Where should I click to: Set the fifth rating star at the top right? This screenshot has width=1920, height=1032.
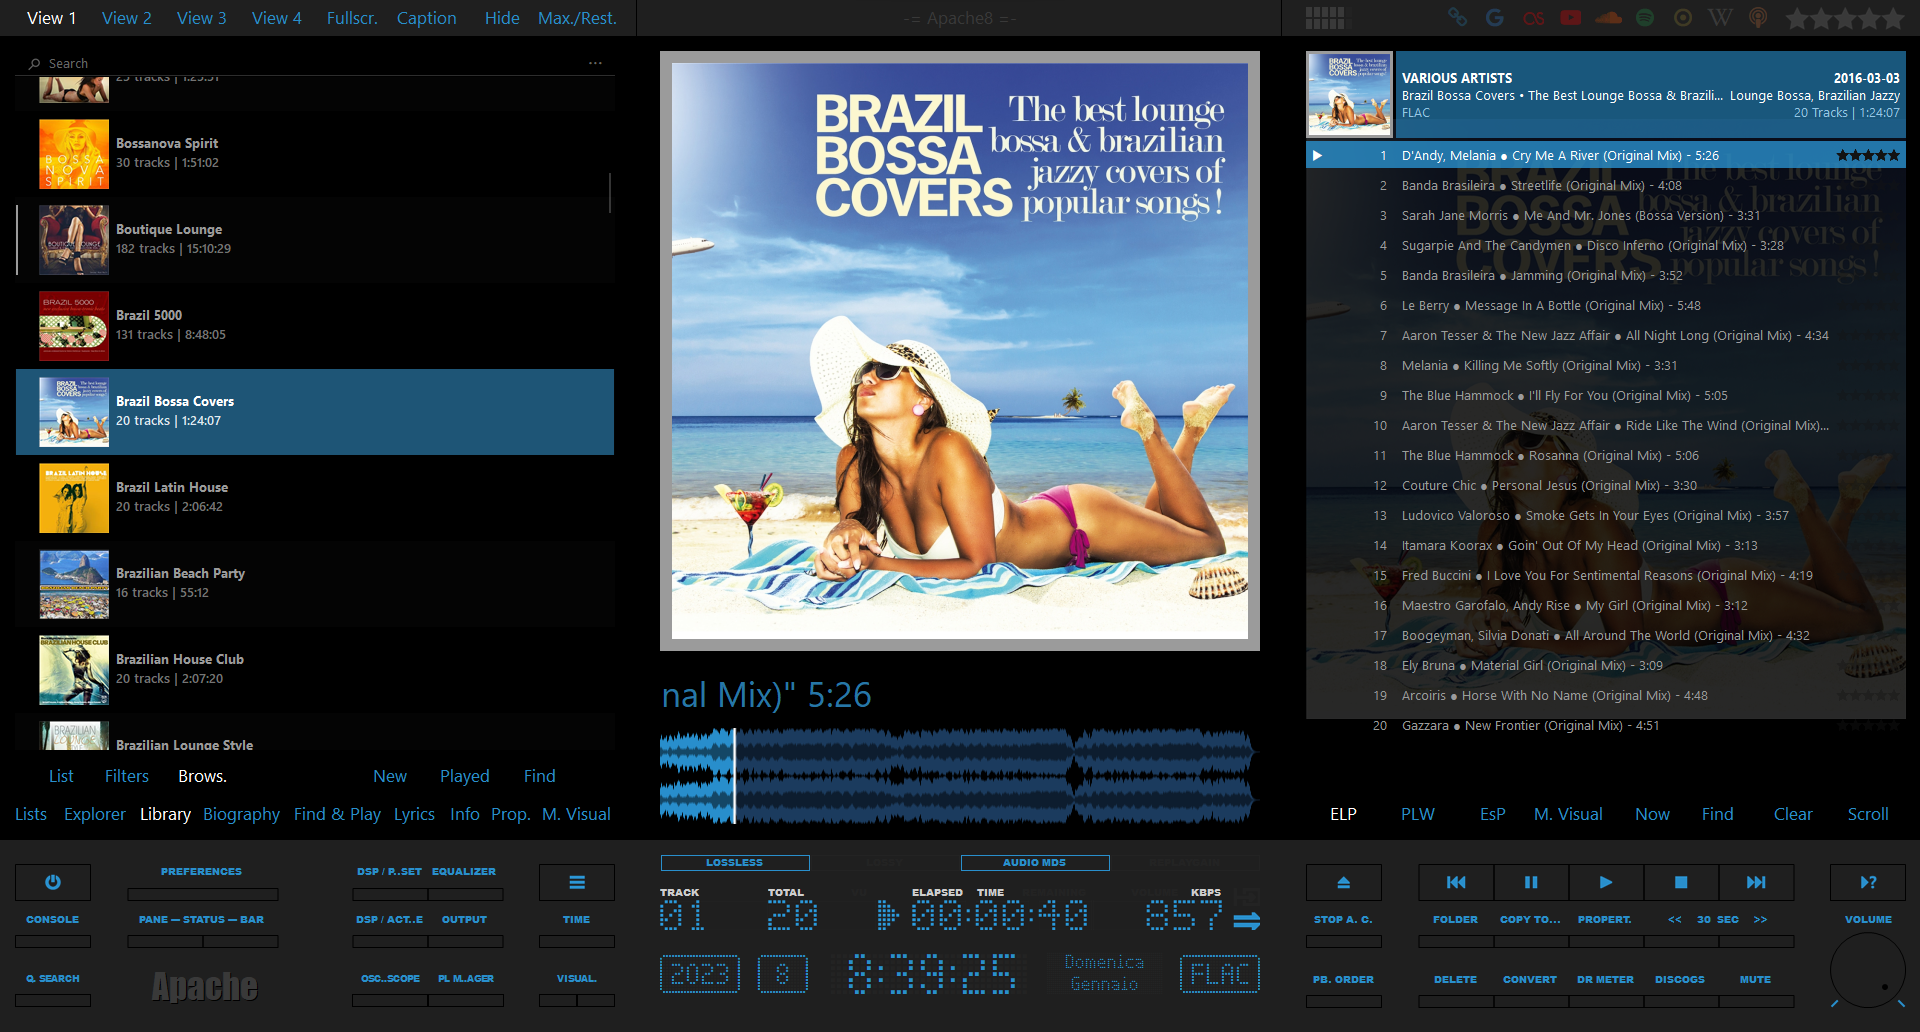pos(1892,18)
